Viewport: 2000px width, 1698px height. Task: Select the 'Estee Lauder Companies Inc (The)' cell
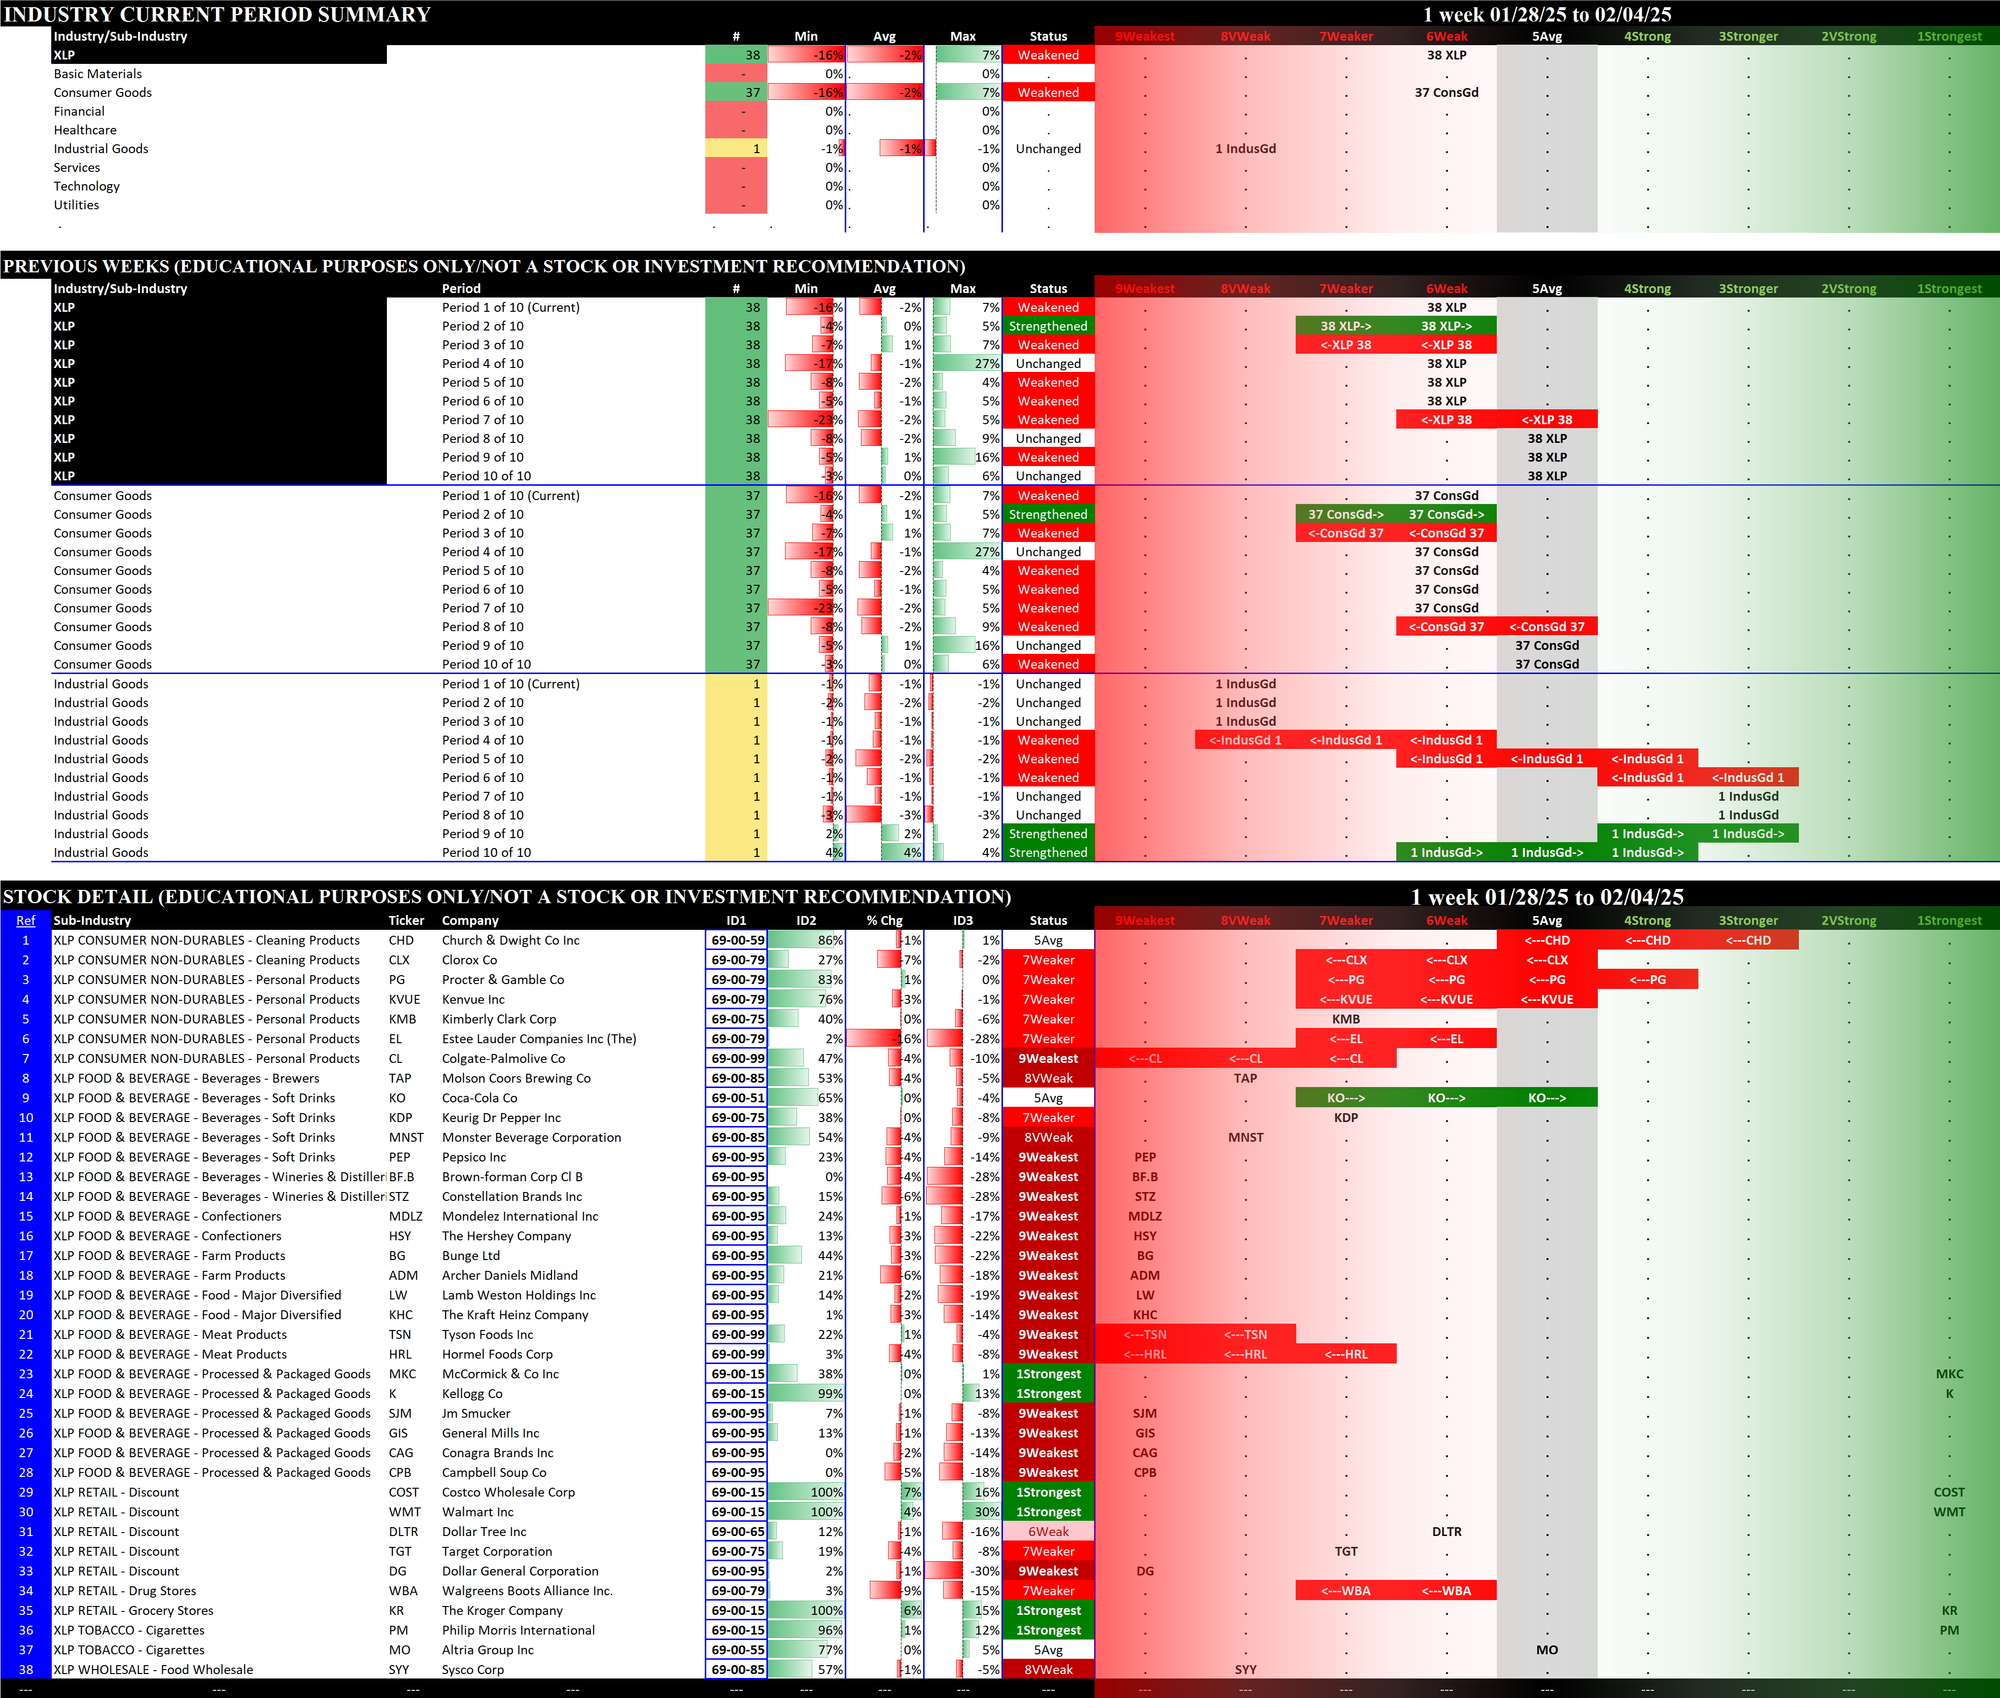point(539,1039)
